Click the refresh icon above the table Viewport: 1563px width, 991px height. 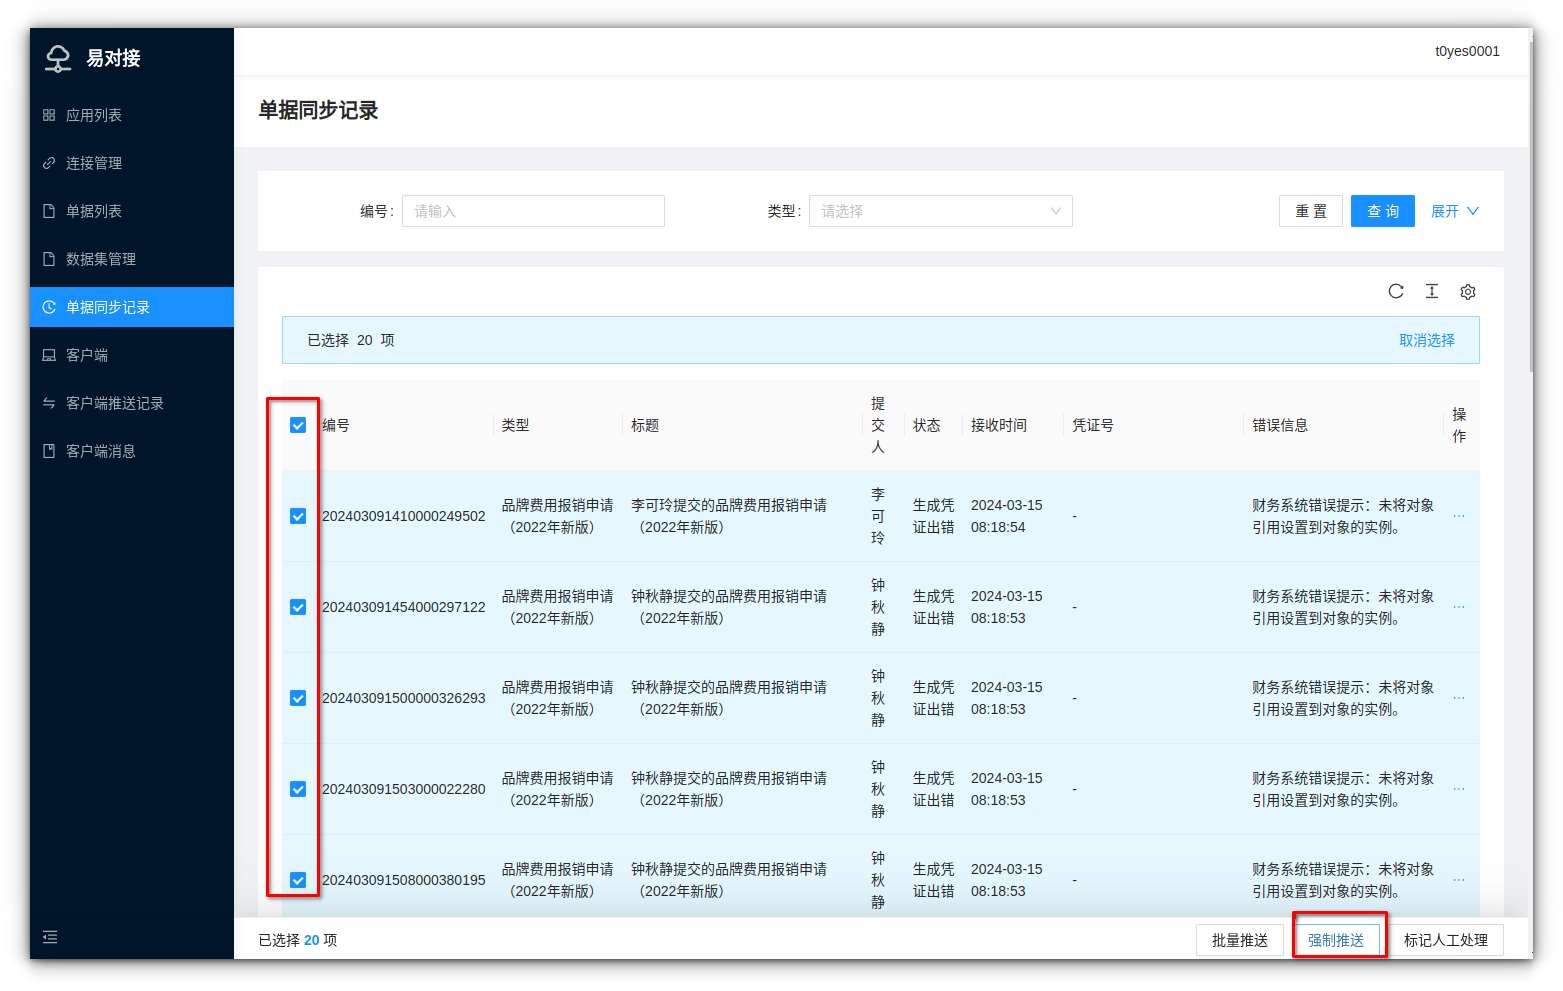tap(1395, 291)
